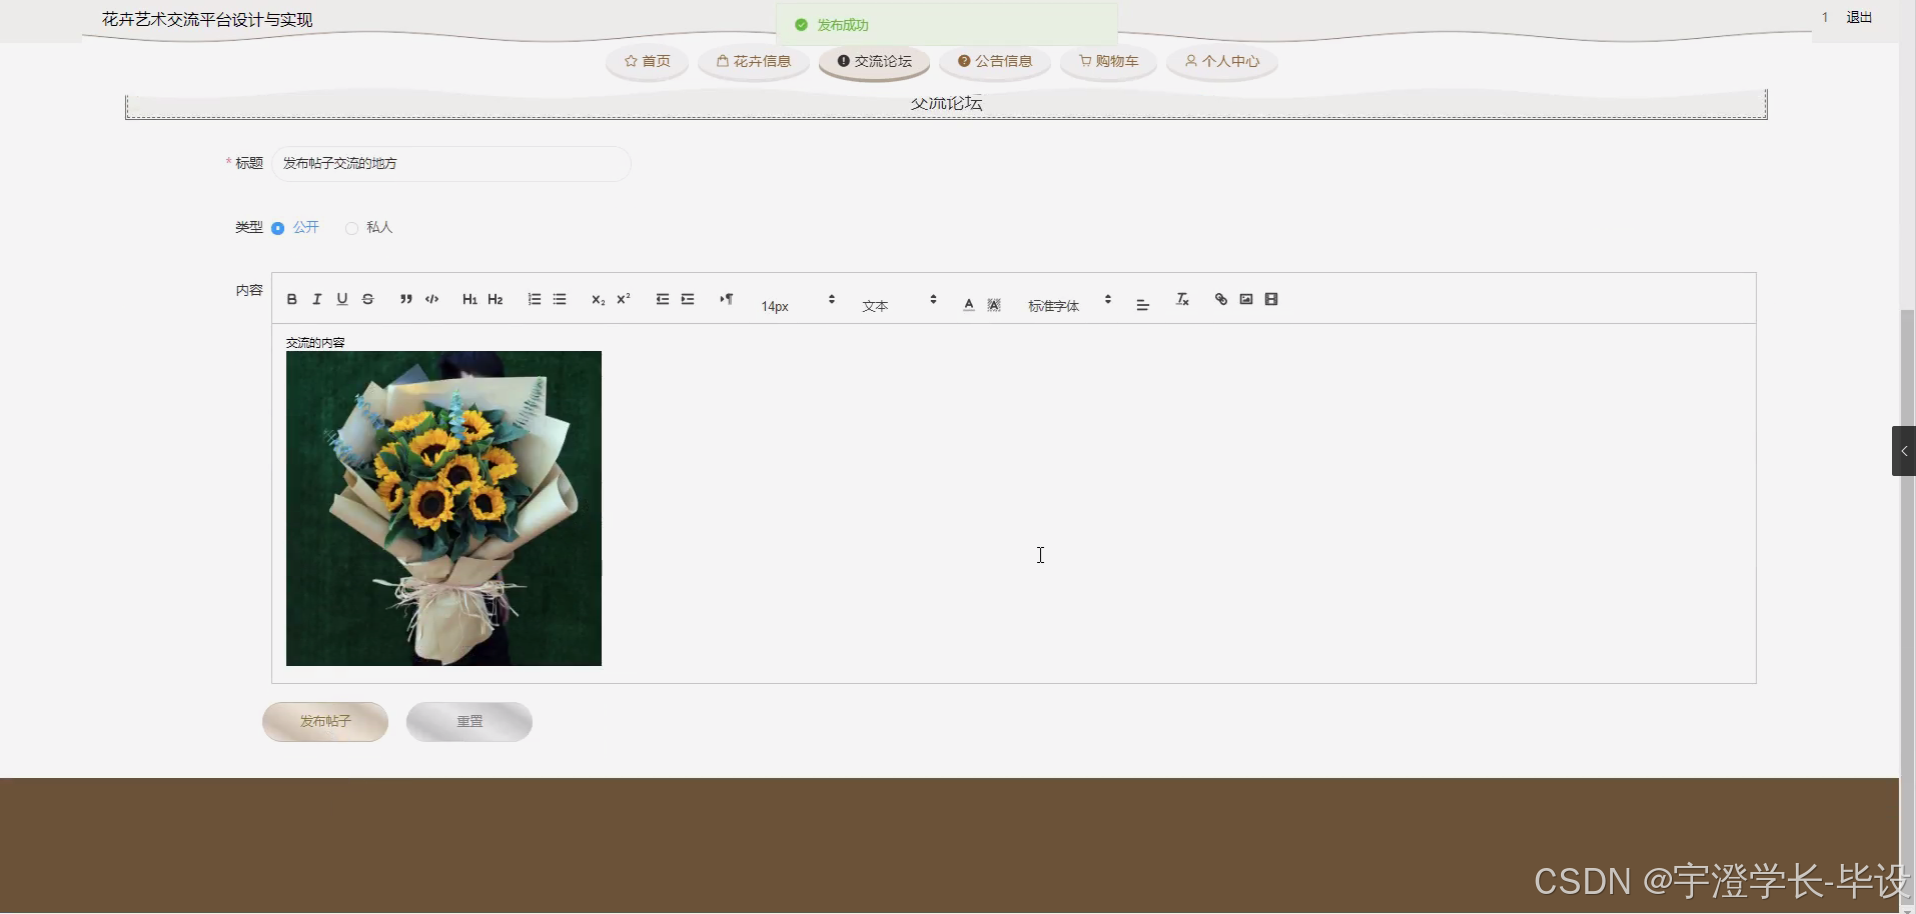Toggle subscript formatting
The image size is (1916, 914).
coord(596,299)
